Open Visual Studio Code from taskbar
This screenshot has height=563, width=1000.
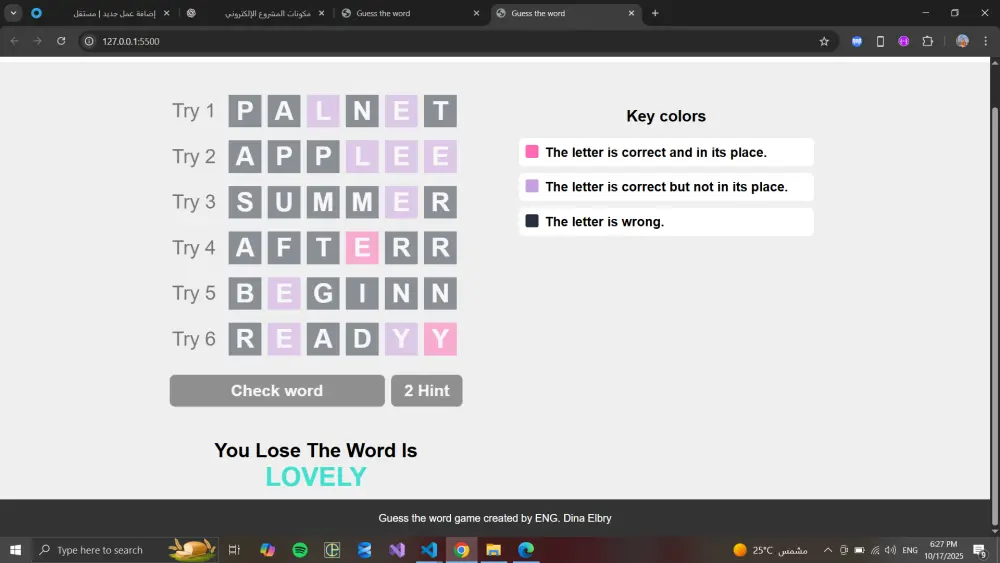429,550
